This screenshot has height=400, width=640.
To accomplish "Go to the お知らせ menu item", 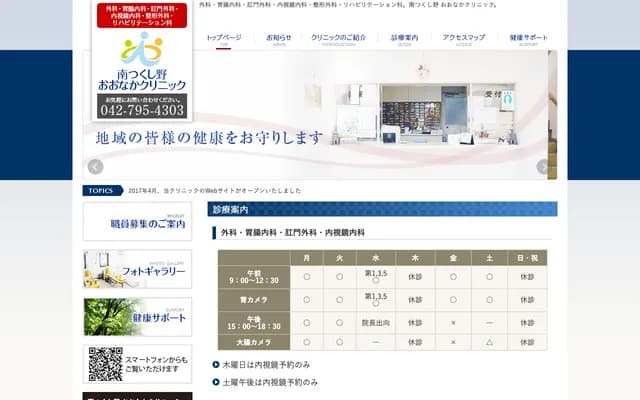I will tap(279, 40).
